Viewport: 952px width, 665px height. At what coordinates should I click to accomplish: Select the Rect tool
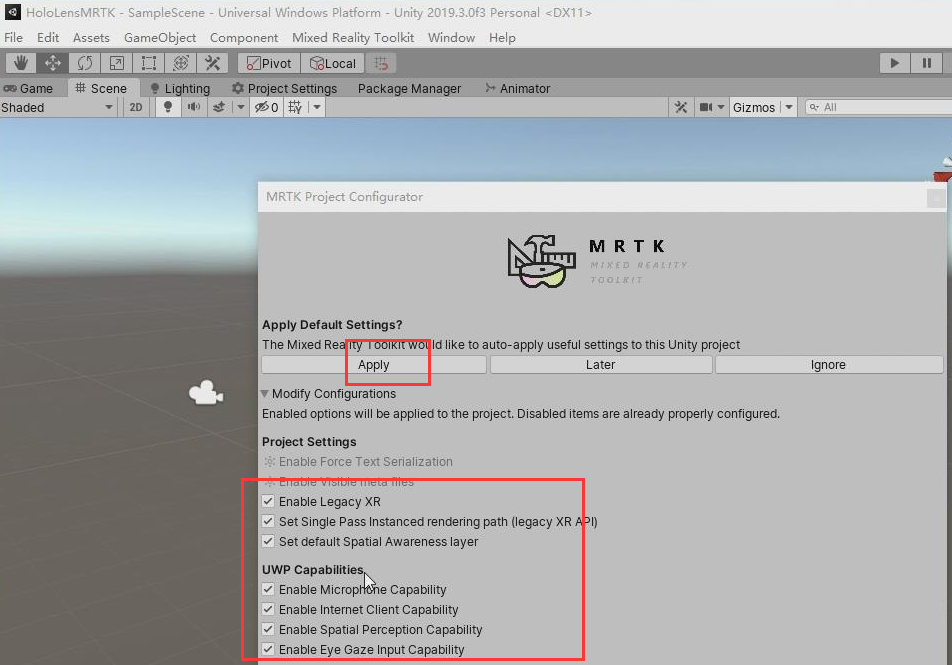(x=149, y=63)
